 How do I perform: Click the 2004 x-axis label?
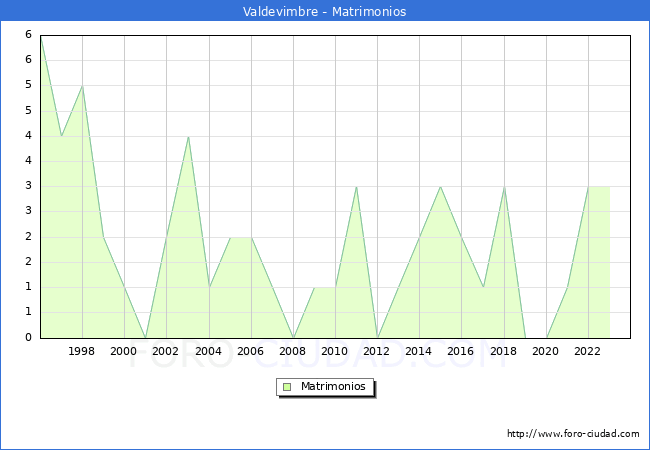209,351
